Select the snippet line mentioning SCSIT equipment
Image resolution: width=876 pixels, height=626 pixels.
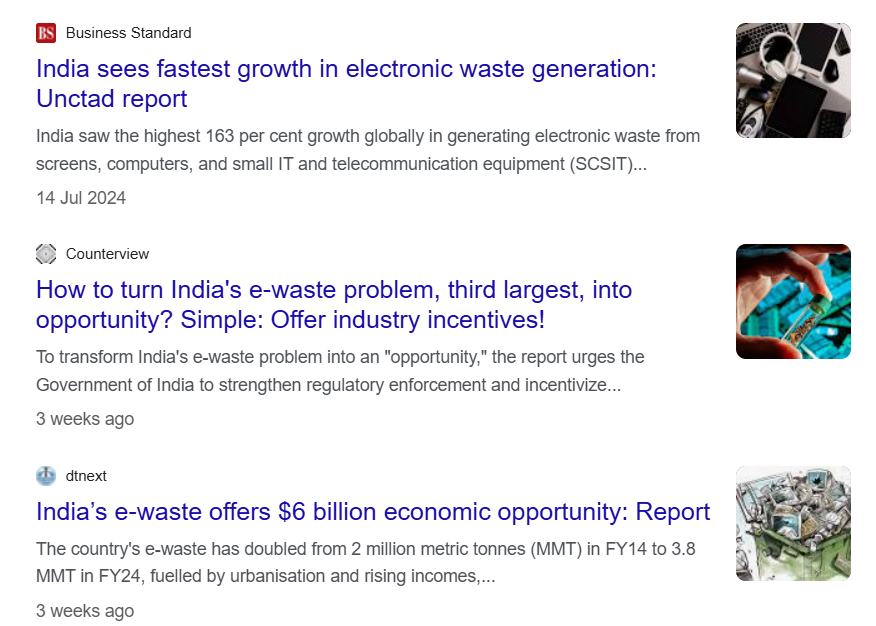point(341,164)
